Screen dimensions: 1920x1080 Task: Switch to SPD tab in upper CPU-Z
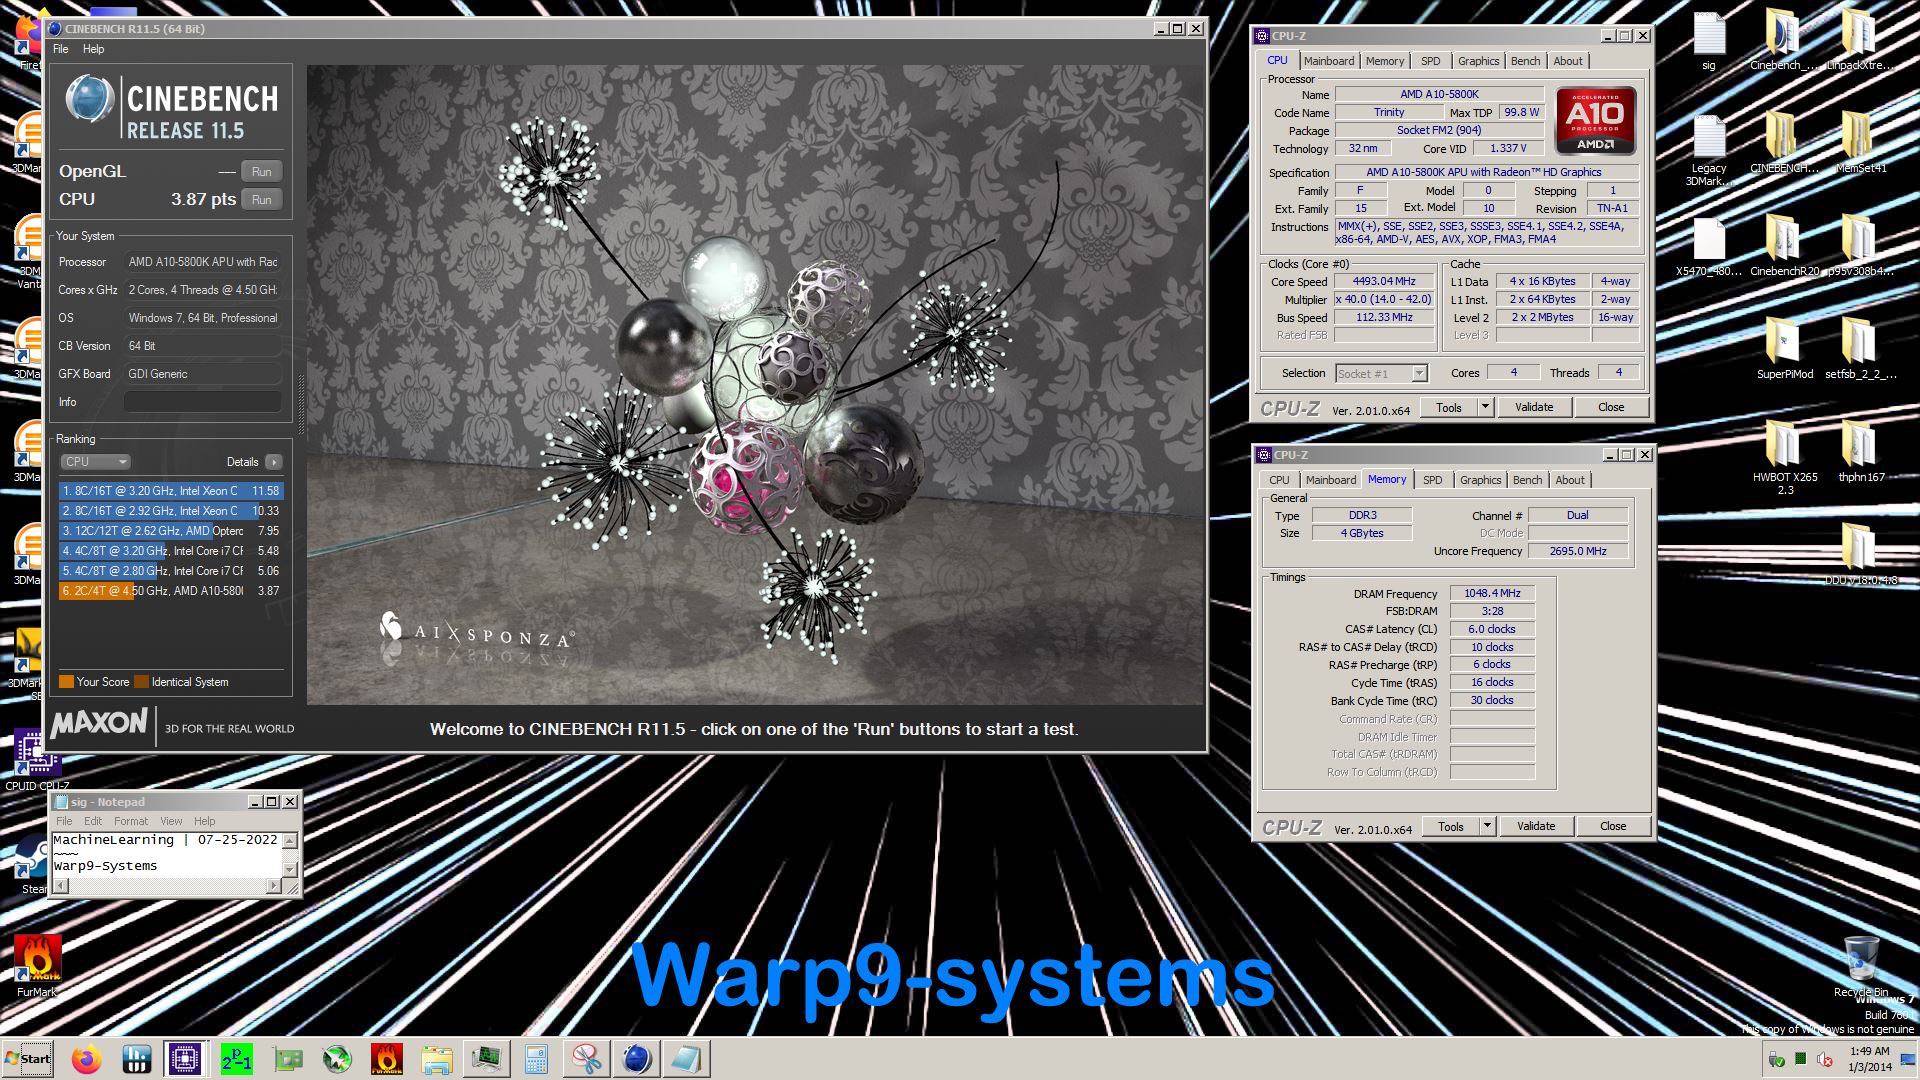tap(1431, 61)
